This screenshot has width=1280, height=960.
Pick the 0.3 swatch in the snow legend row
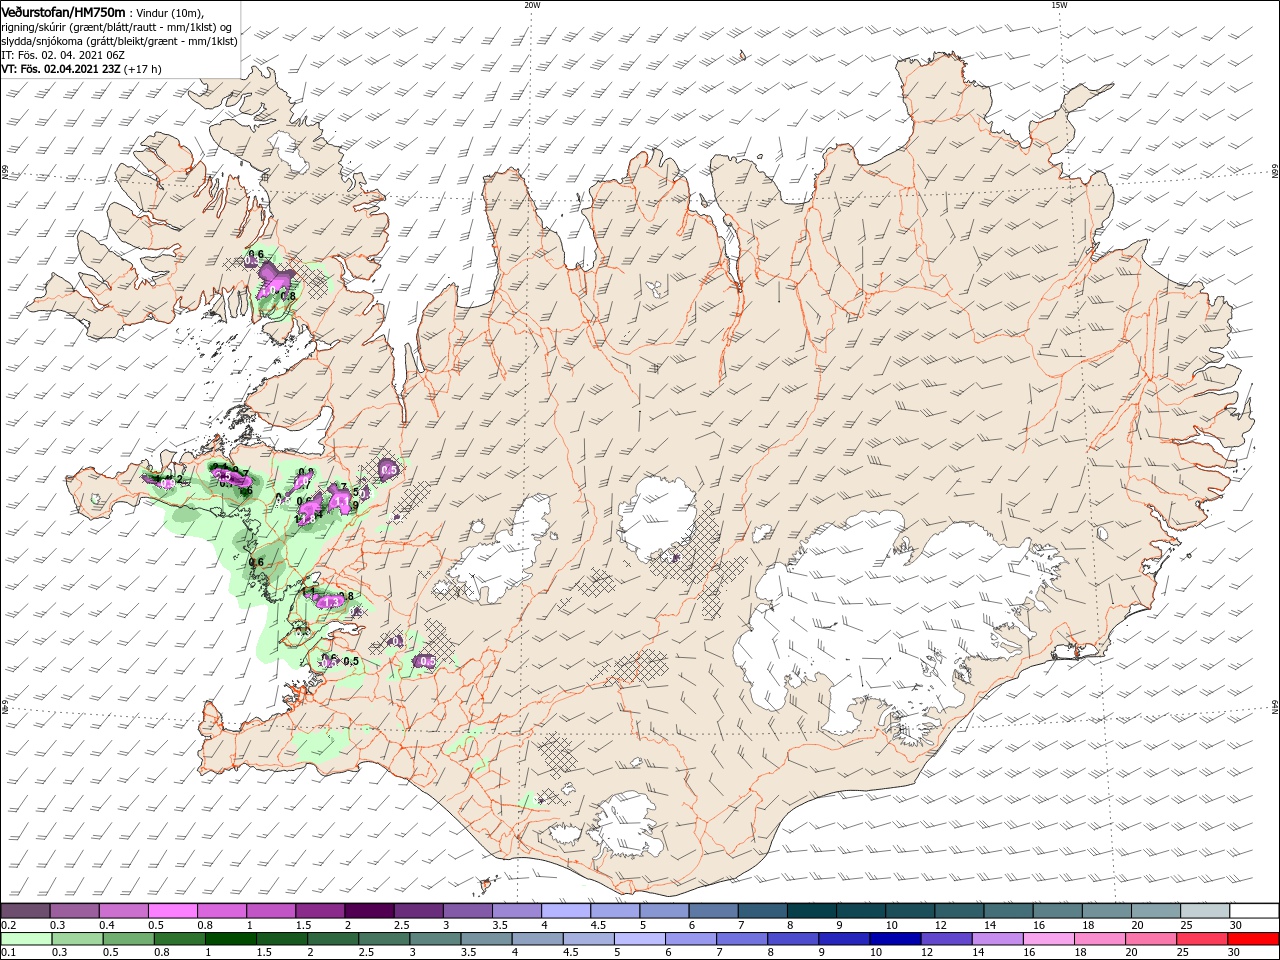pyautogui.click(x=74, y=910)
